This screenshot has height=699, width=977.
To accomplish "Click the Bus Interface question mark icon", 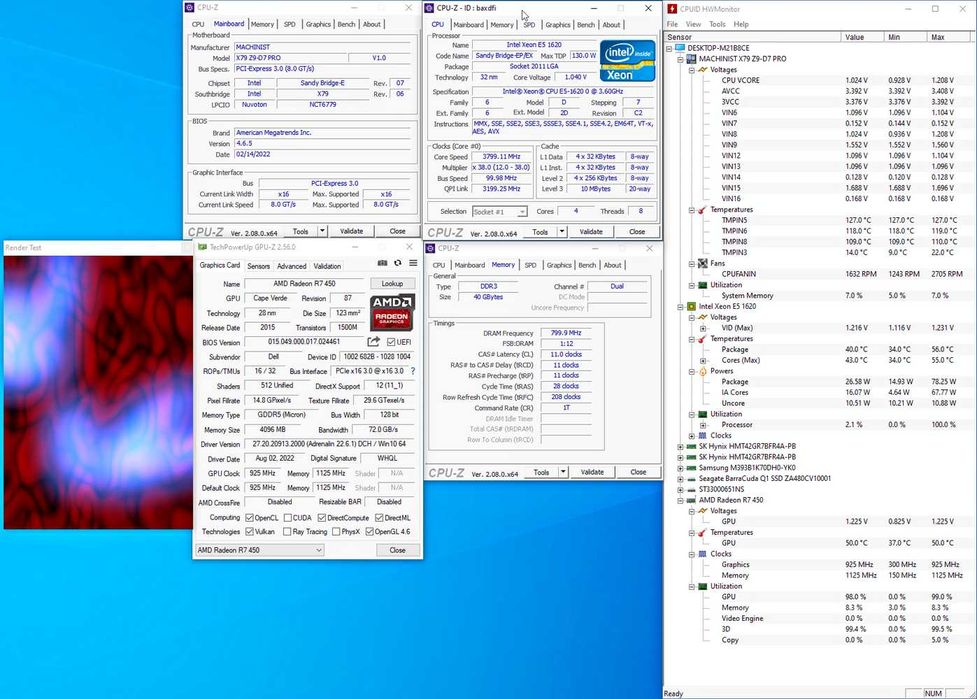I will pyautogui.click(x=412, y=371).
